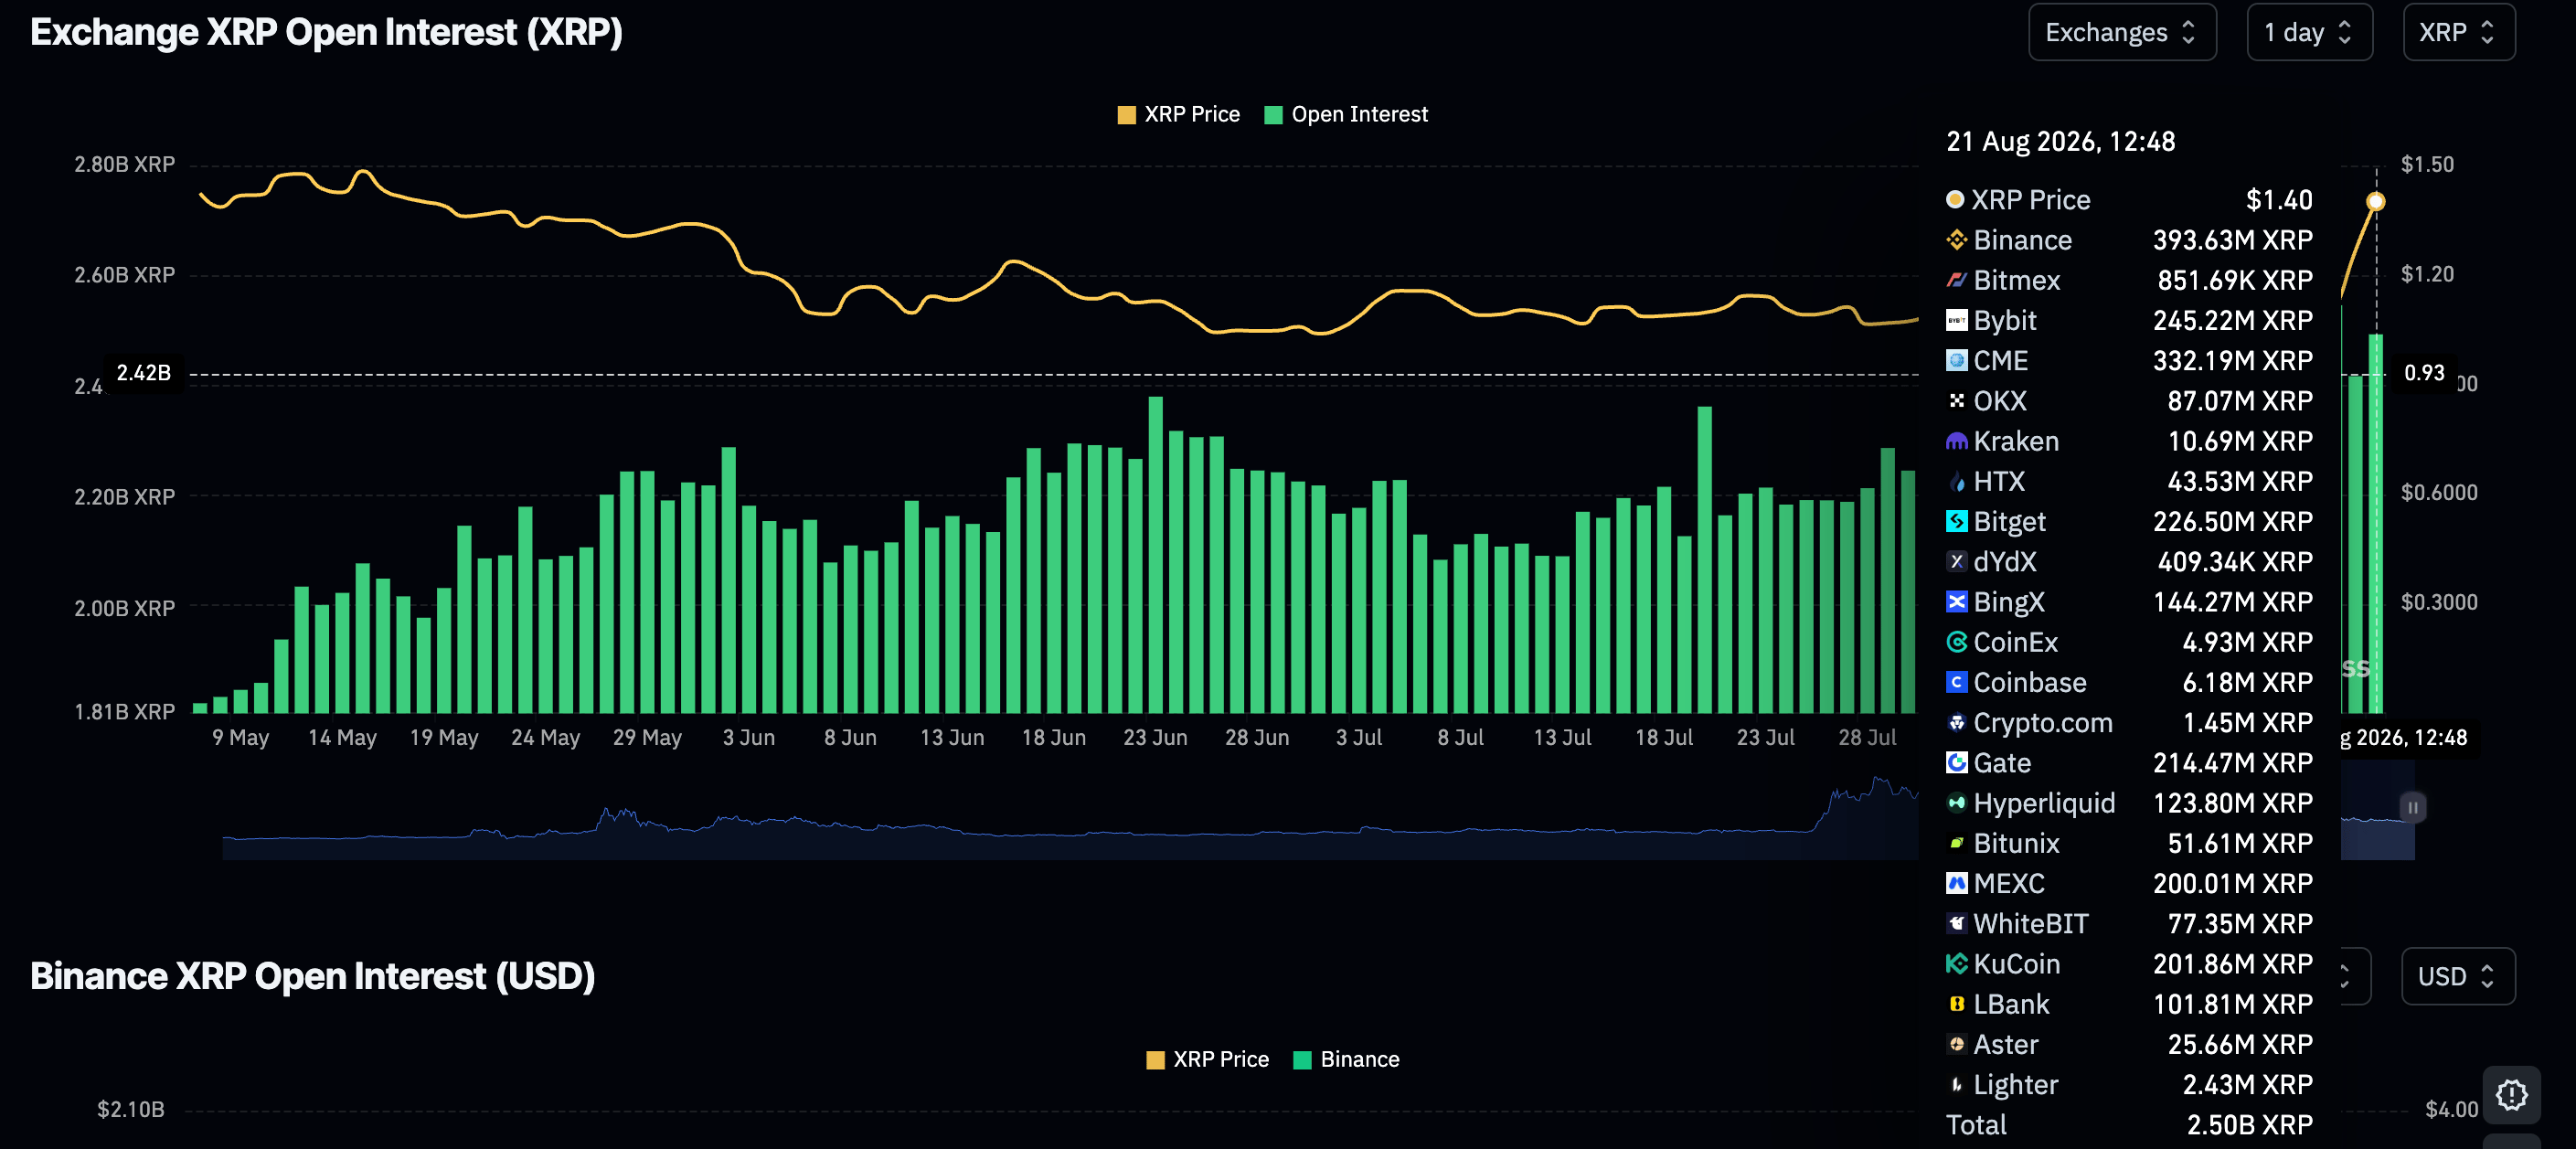The height and width of the screenshot is (1149, 2576).
Task: Click the Hyperliquid 123.80M XRP value
Action: (x=2232, y=803)
